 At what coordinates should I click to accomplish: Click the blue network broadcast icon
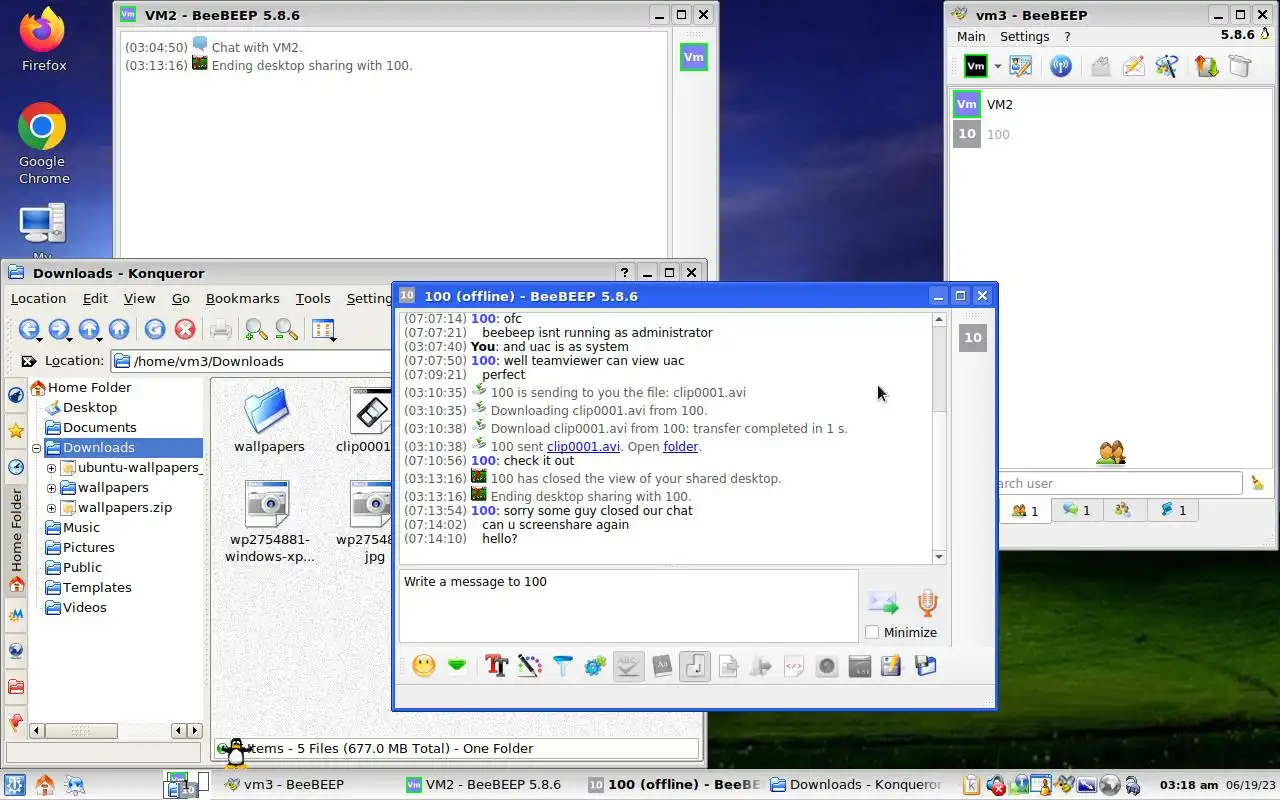(x=1061, y=67)
